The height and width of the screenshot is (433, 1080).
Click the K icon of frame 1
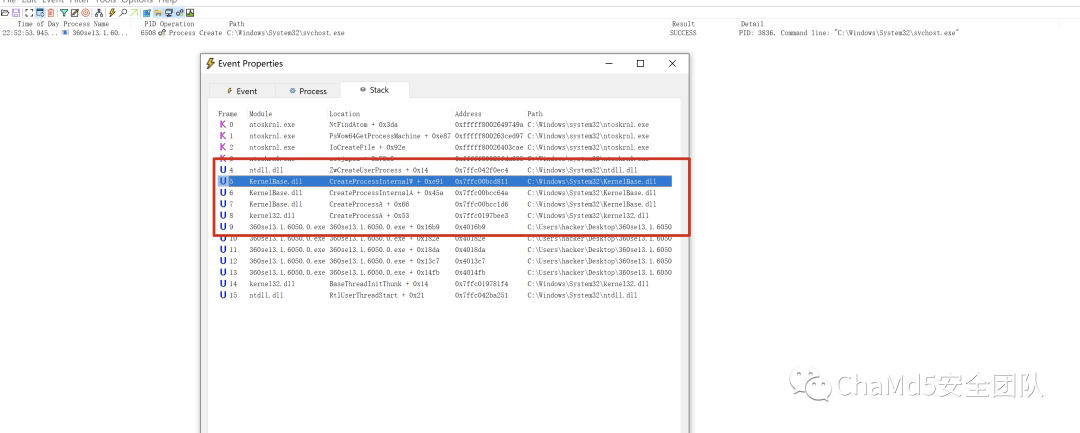click(222, 136)
